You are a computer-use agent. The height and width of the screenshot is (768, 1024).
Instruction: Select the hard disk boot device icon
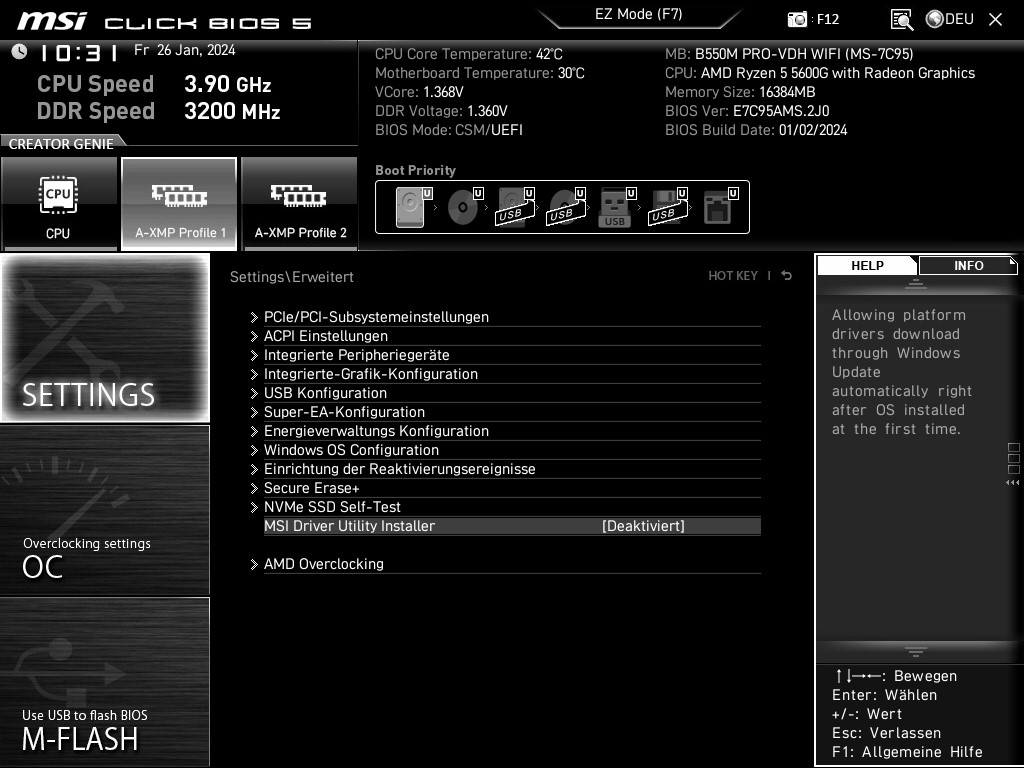413,207
